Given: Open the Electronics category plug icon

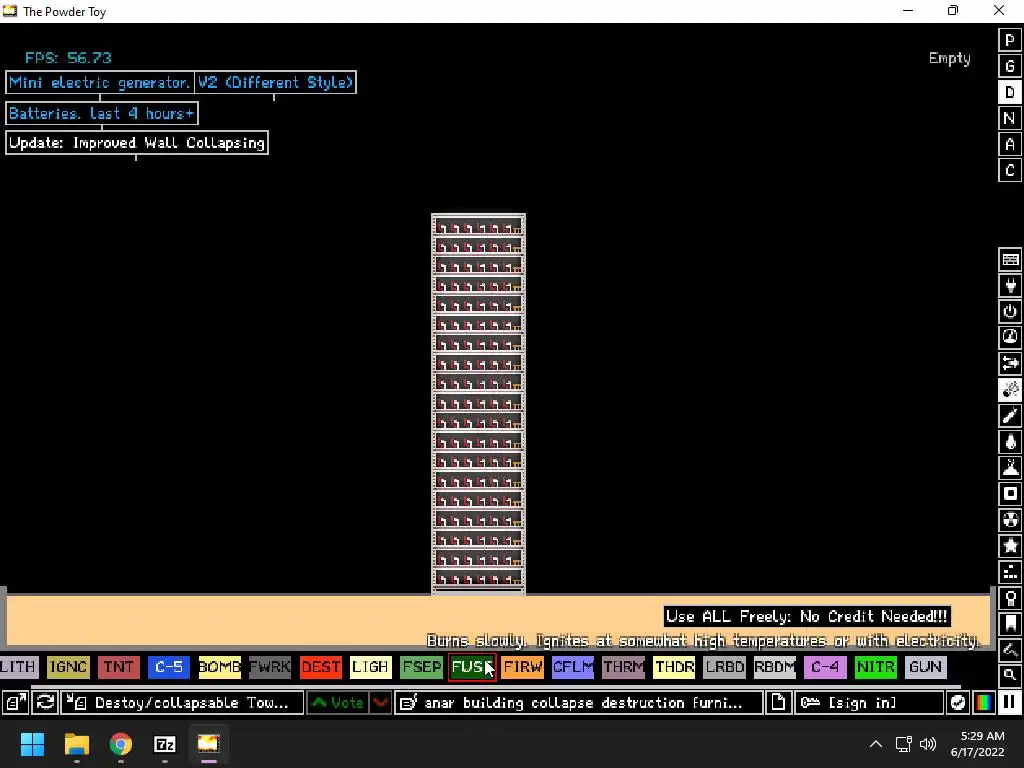Looking at the screenshot, I should coord(1010,285).
